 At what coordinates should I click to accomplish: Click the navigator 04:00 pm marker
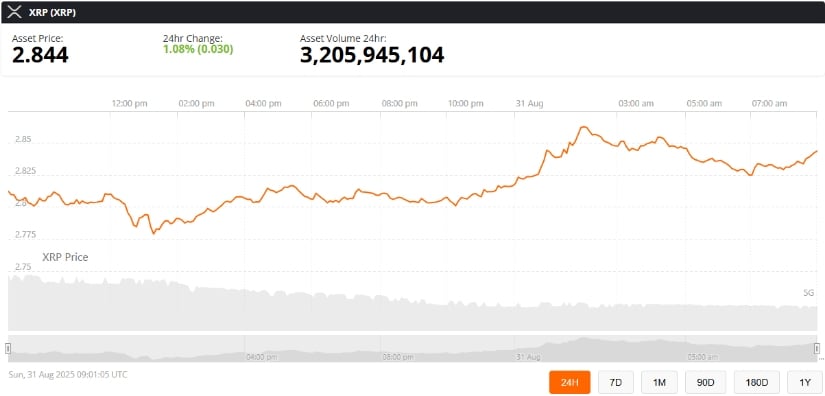point(261,357)
